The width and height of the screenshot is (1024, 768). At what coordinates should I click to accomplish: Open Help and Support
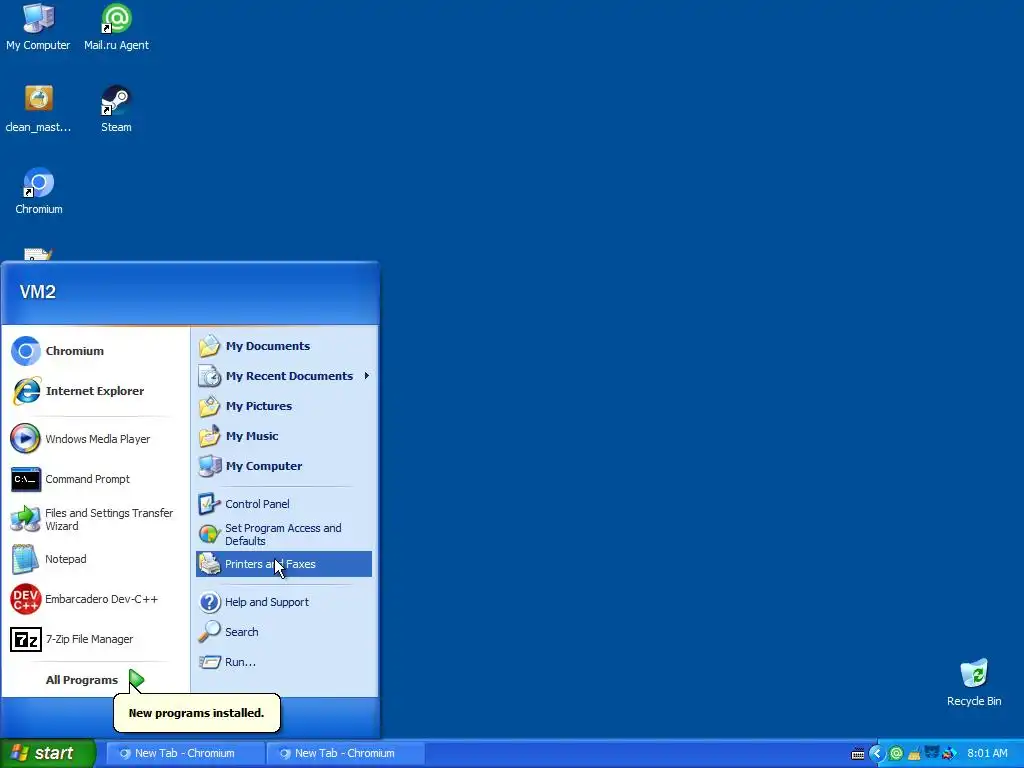tap(283, 602)
